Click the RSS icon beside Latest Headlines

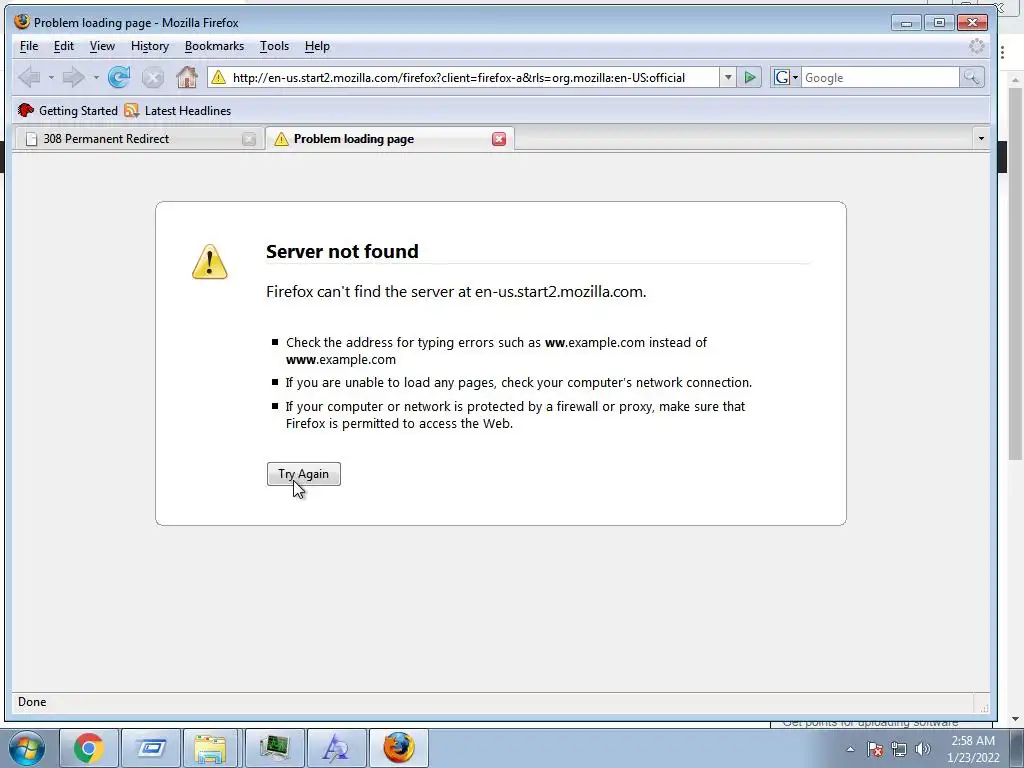132,110
